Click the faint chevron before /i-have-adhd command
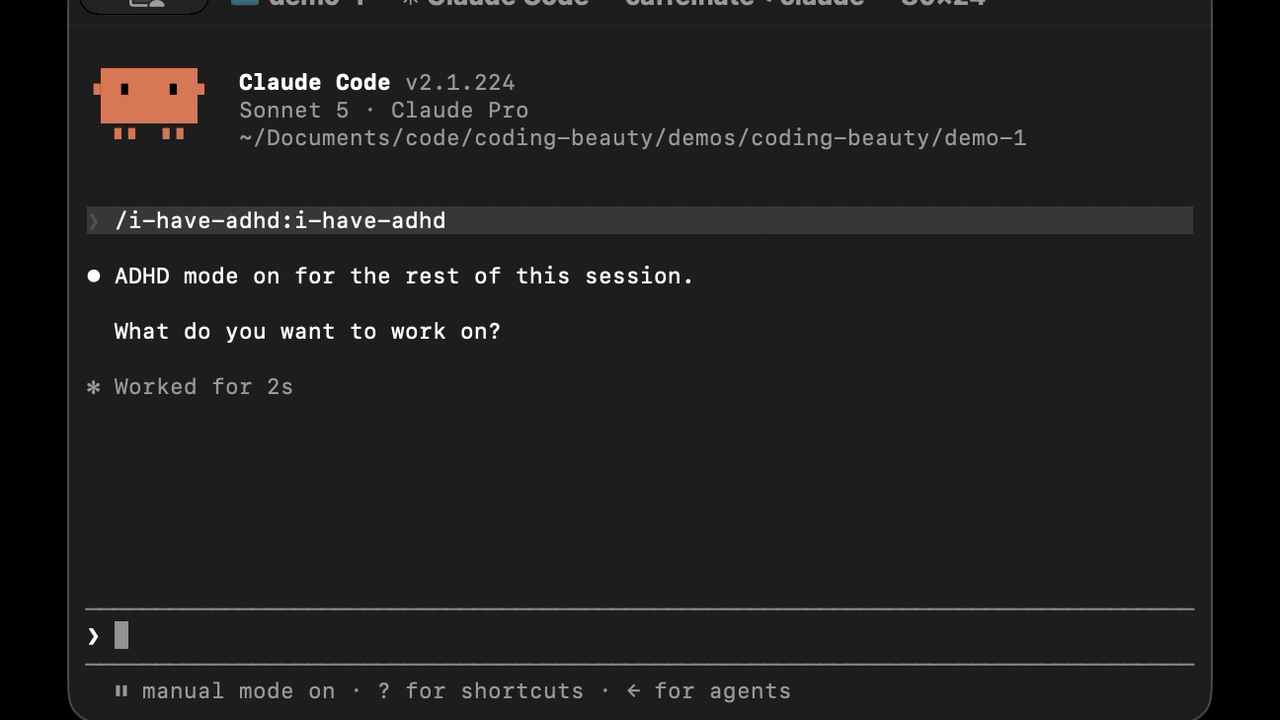Viewport: 1280px width, 720px height. tap(93, 221)
